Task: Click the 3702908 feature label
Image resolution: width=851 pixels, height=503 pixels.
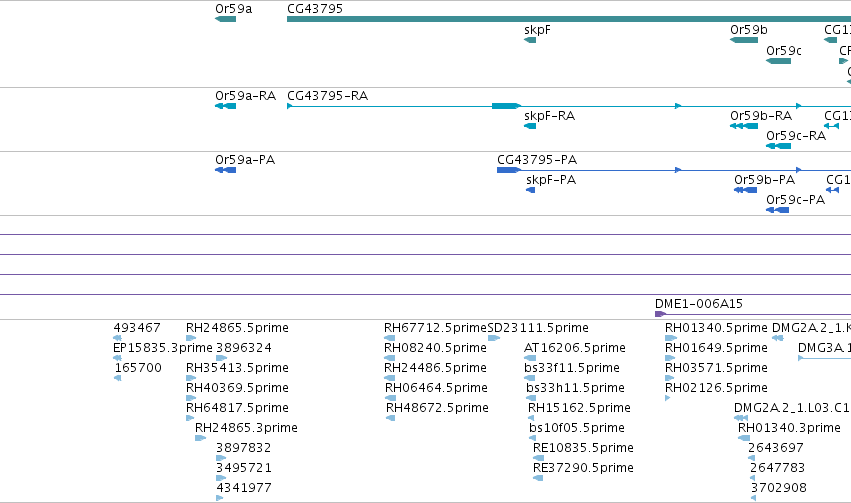Action: tap(779, 488)
